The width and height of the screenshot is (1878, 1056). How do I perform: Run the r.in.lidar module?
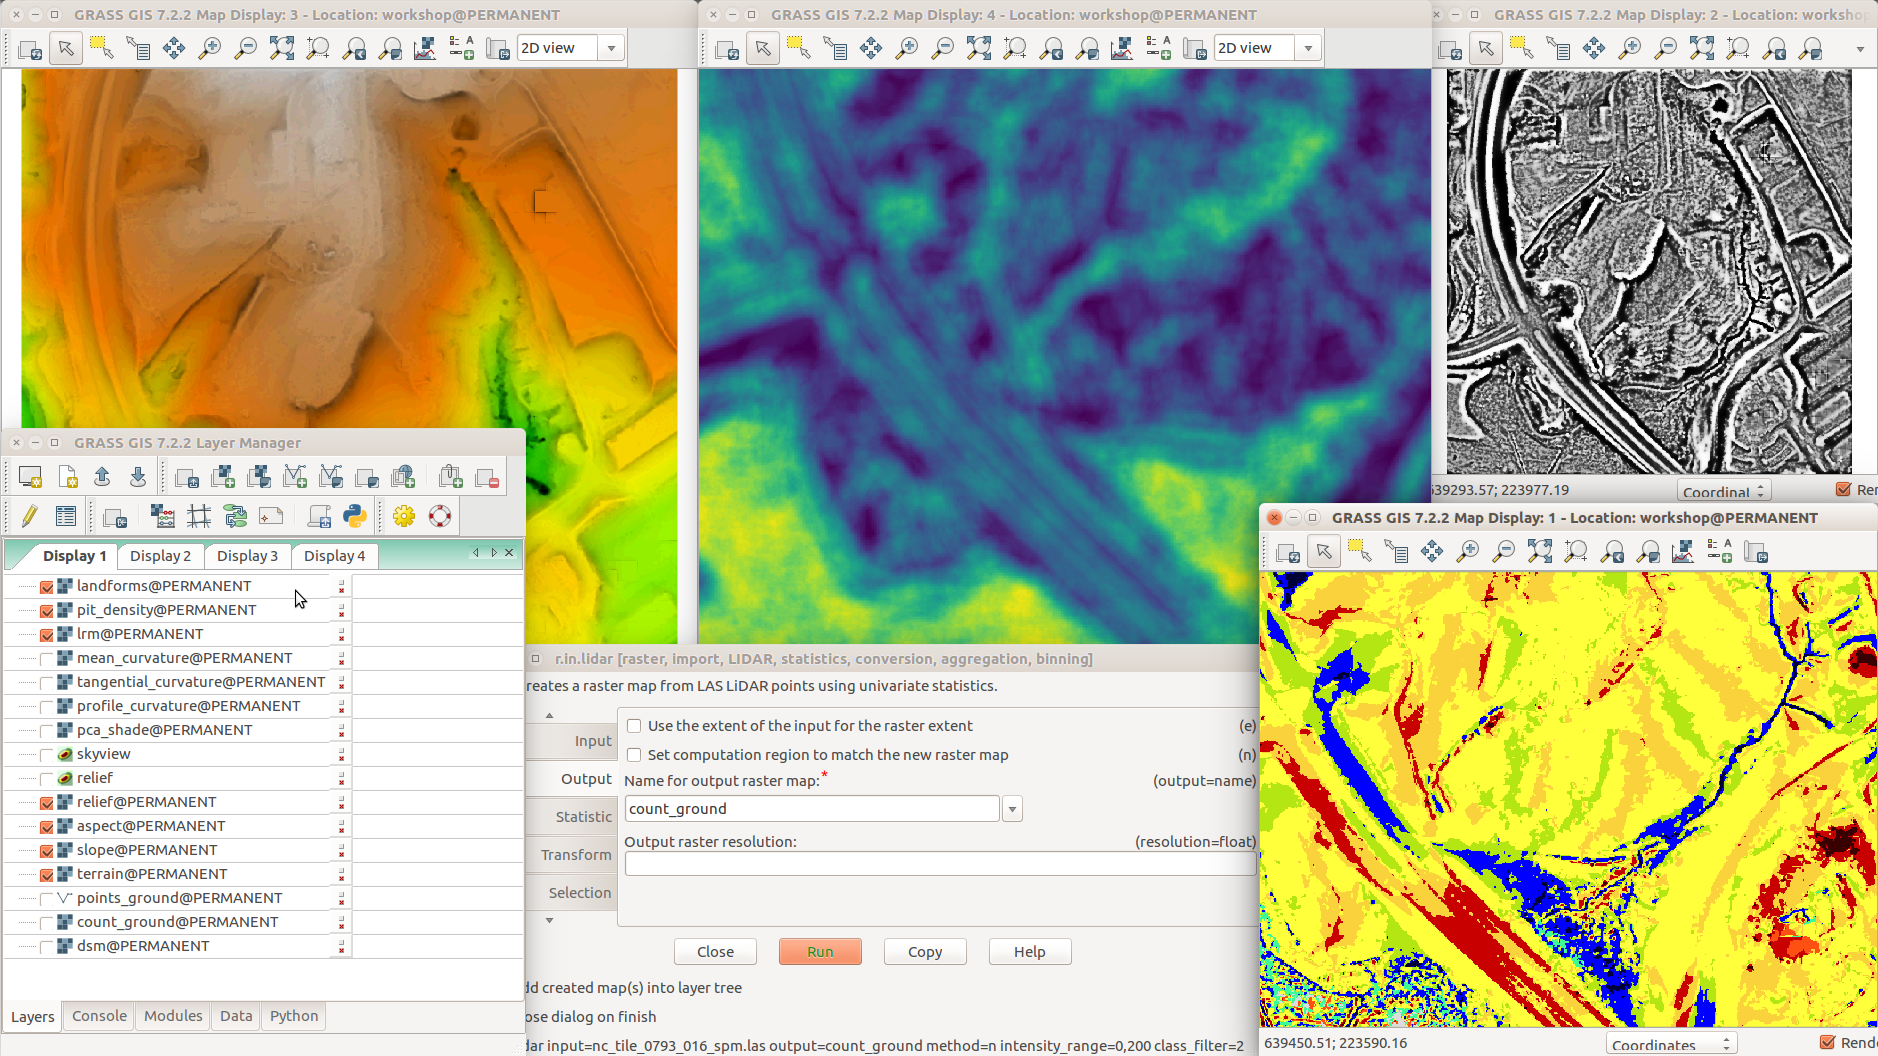[x=820, y=952]
